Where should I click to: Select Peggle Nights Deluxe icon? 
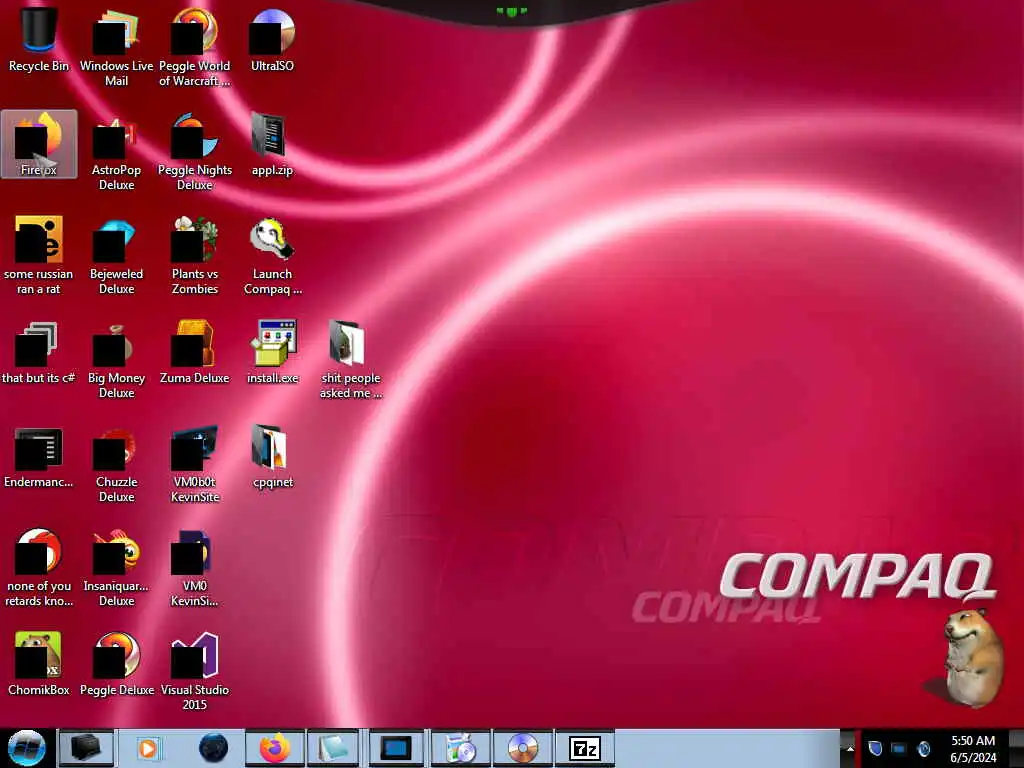pos(195,152)
